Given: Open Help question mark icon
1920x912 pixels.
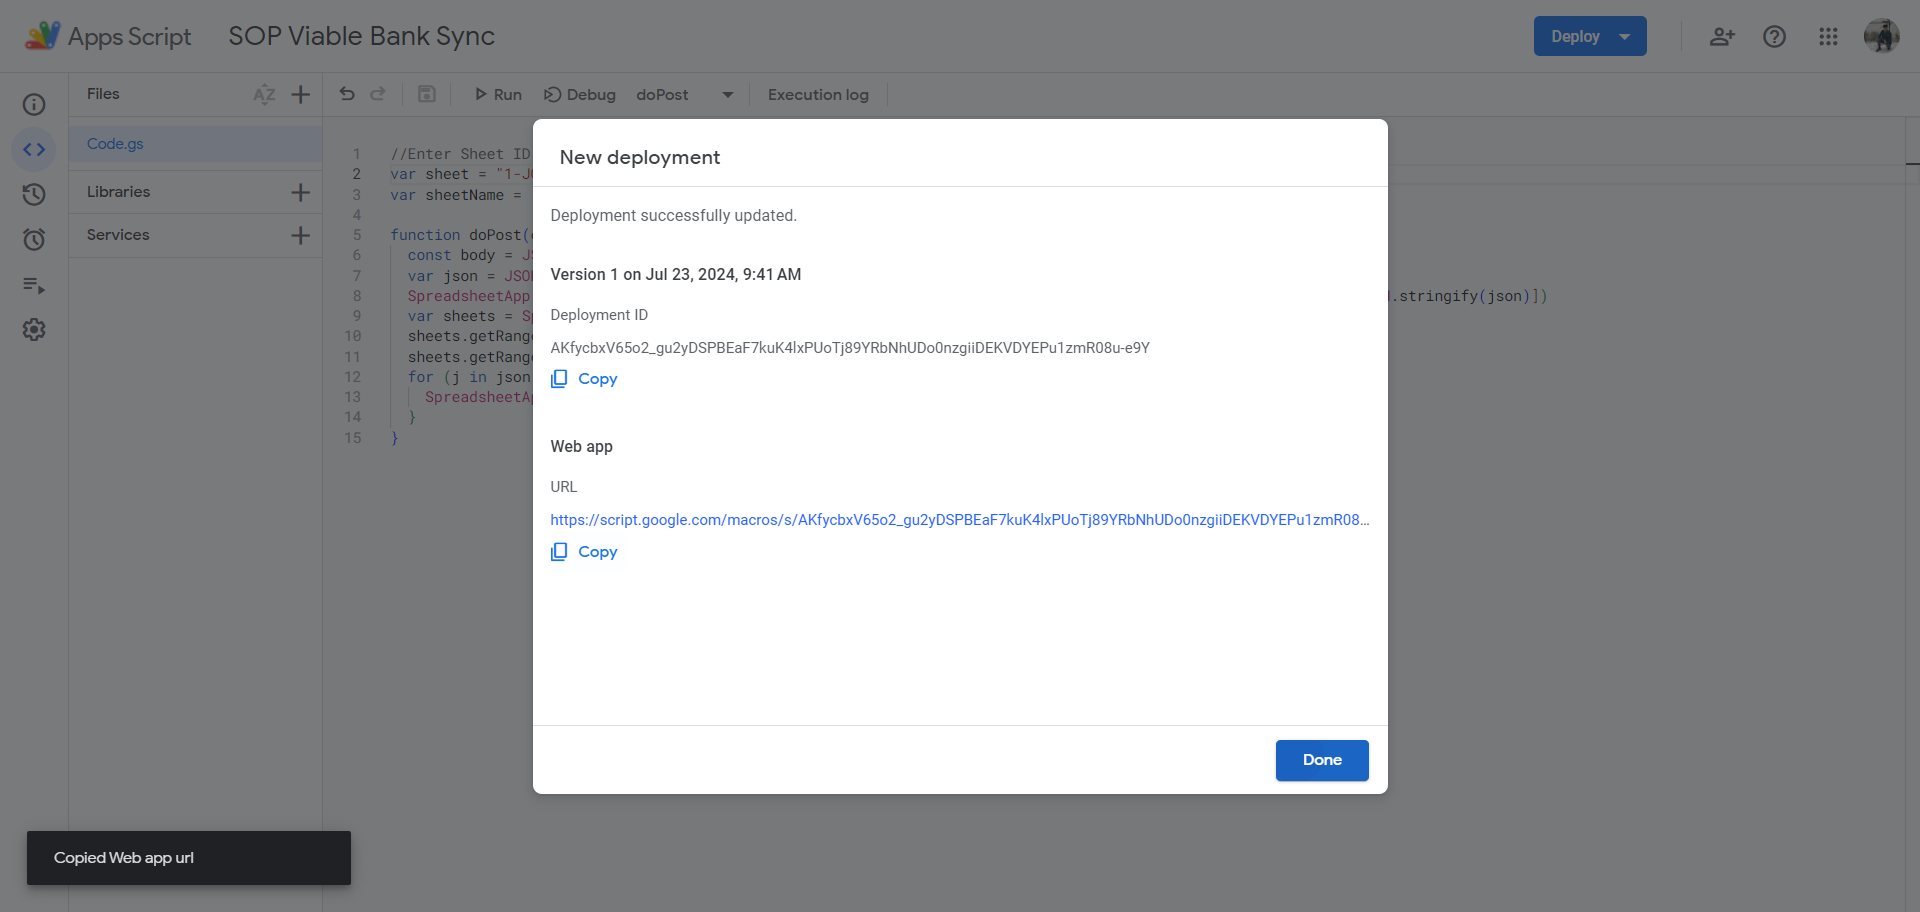Looking at the screenshot, I should click(1774, 36).
